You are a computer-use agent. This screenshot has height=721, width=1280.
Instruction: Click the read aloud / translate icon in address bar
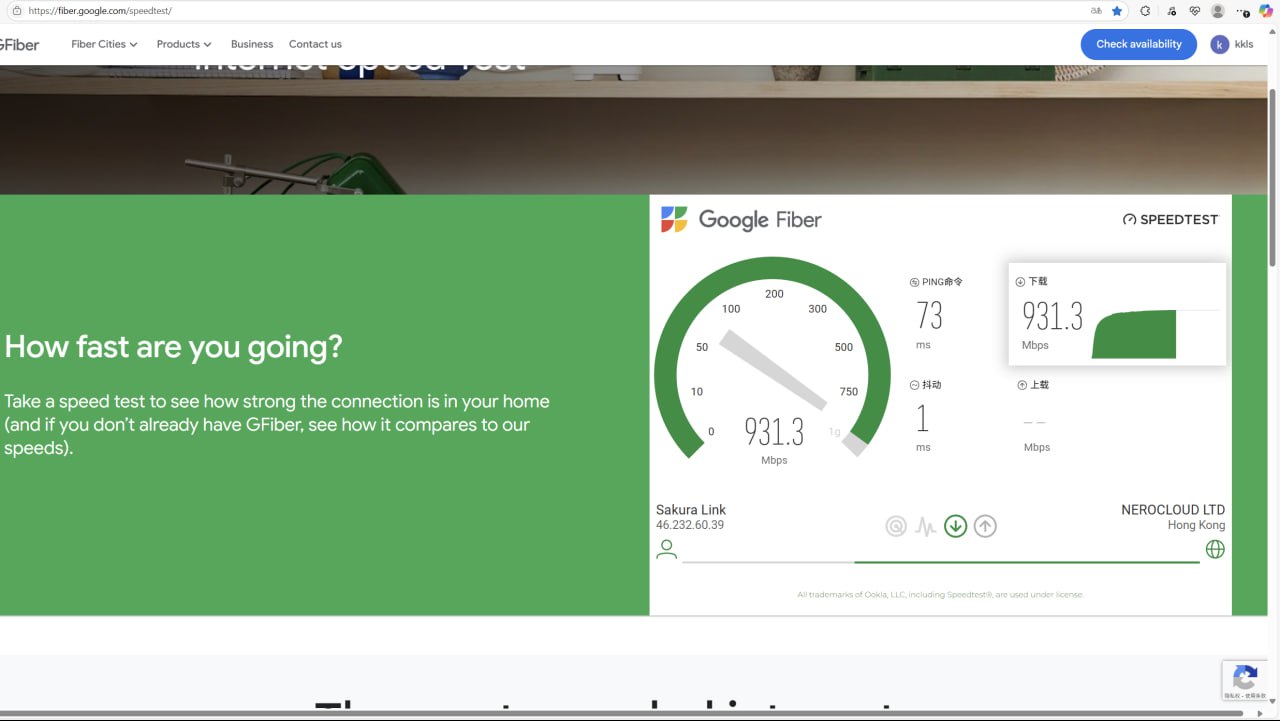click(1096, 11)
